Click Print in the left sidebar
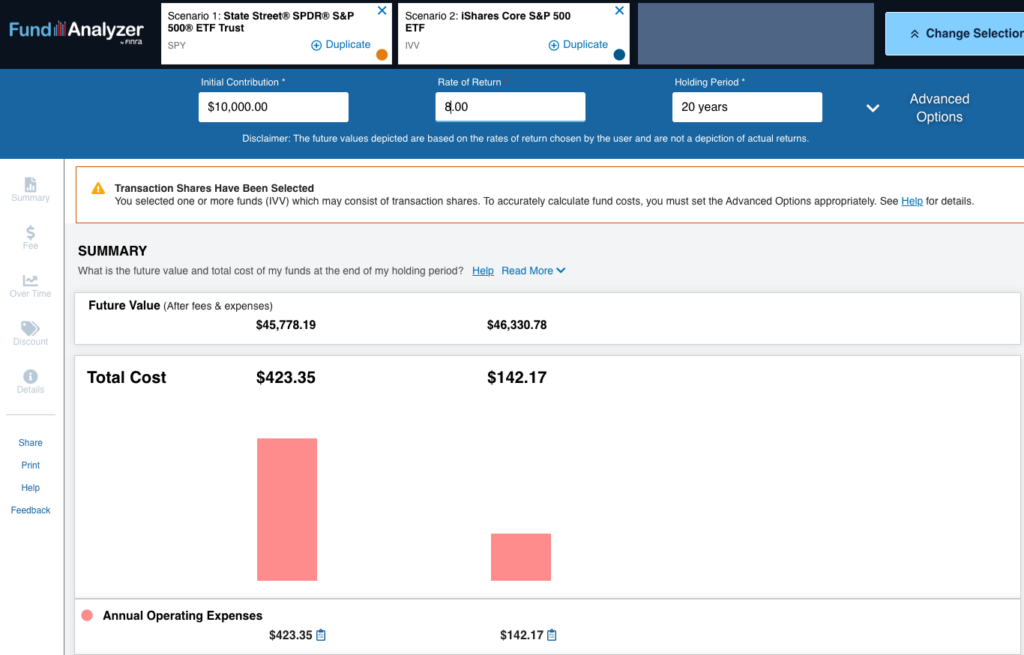 click(30, 465)
